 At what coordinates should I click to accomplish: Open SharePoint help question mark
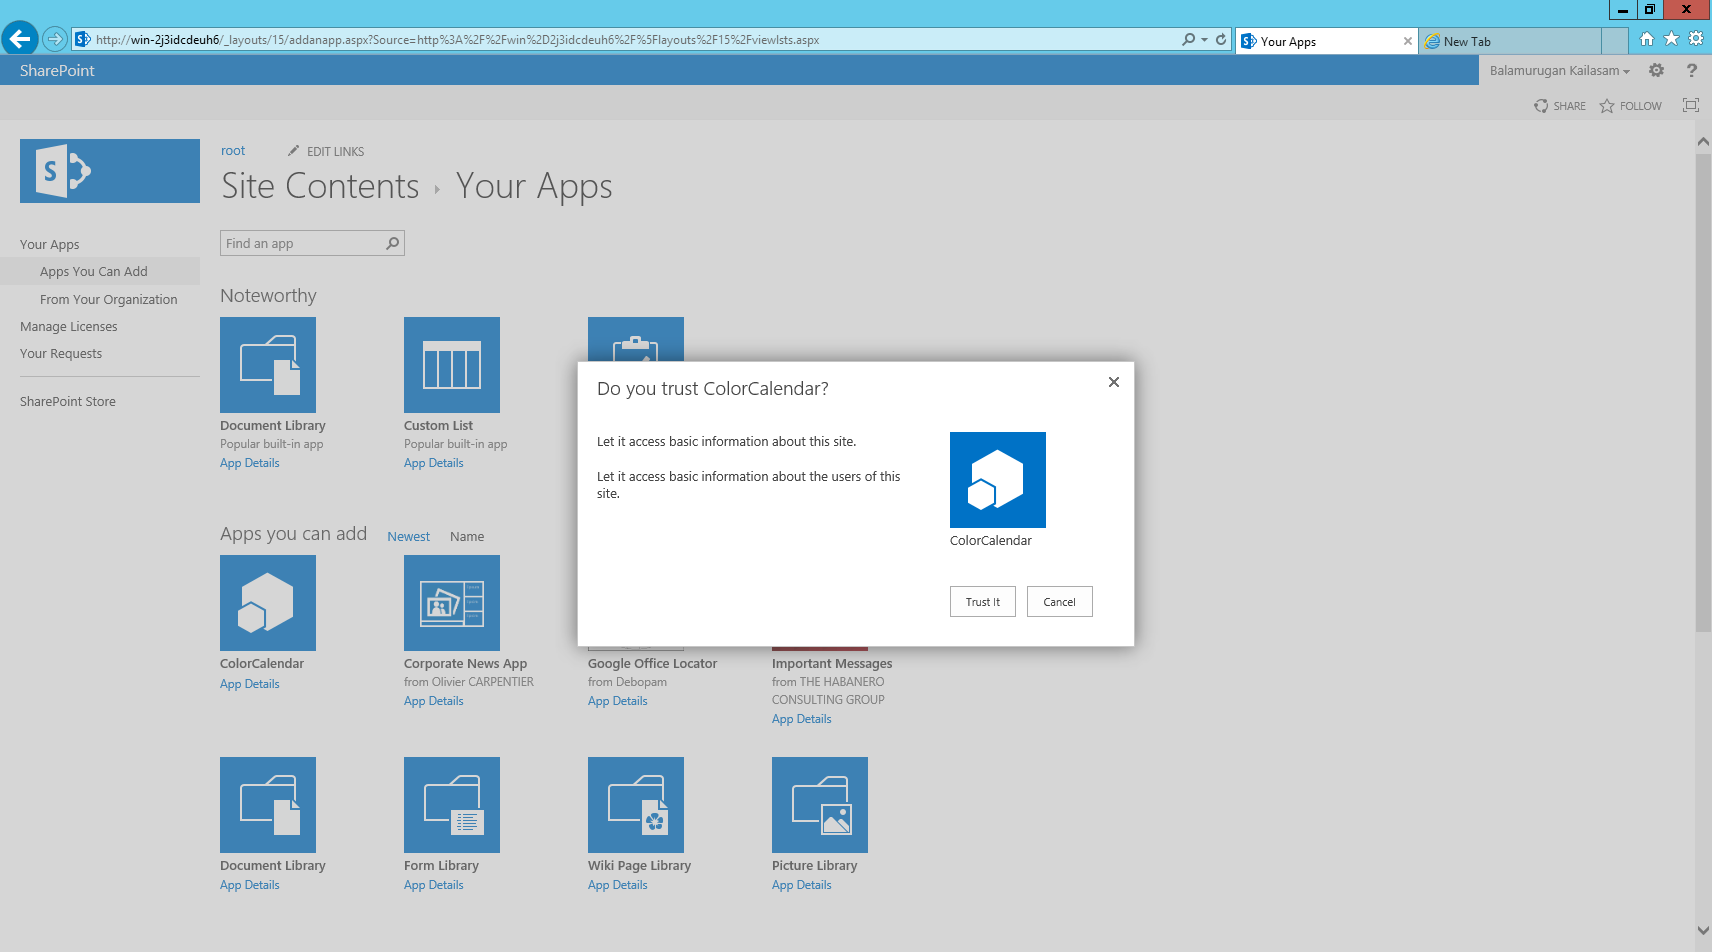coord(1691,70)
